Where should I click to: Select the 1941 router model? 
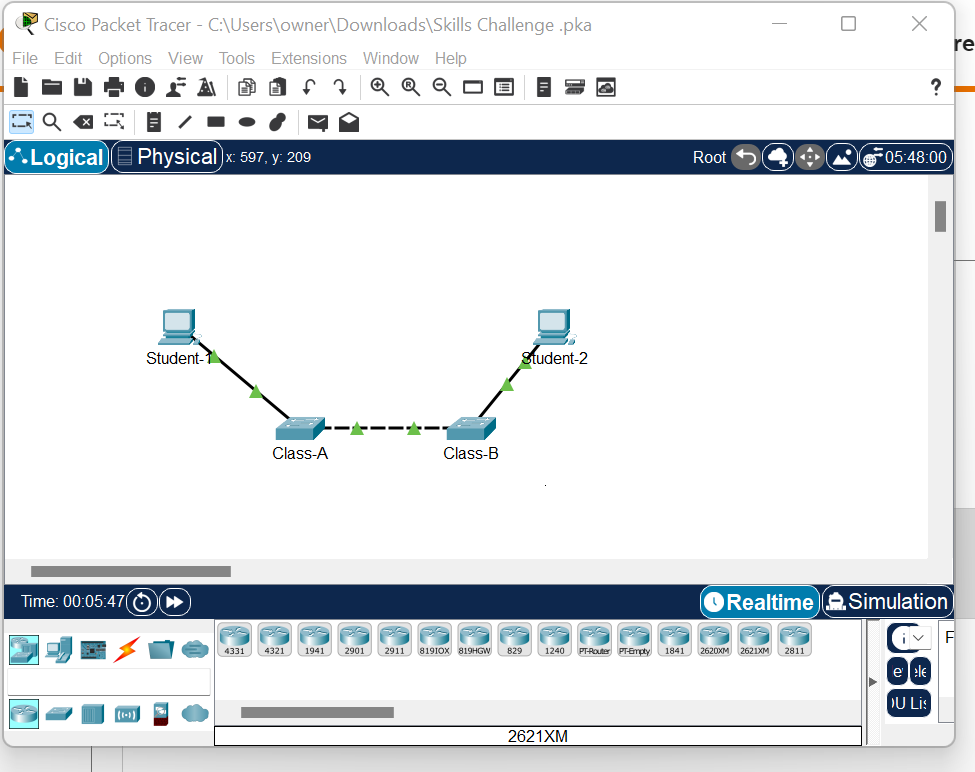[315, 640]
